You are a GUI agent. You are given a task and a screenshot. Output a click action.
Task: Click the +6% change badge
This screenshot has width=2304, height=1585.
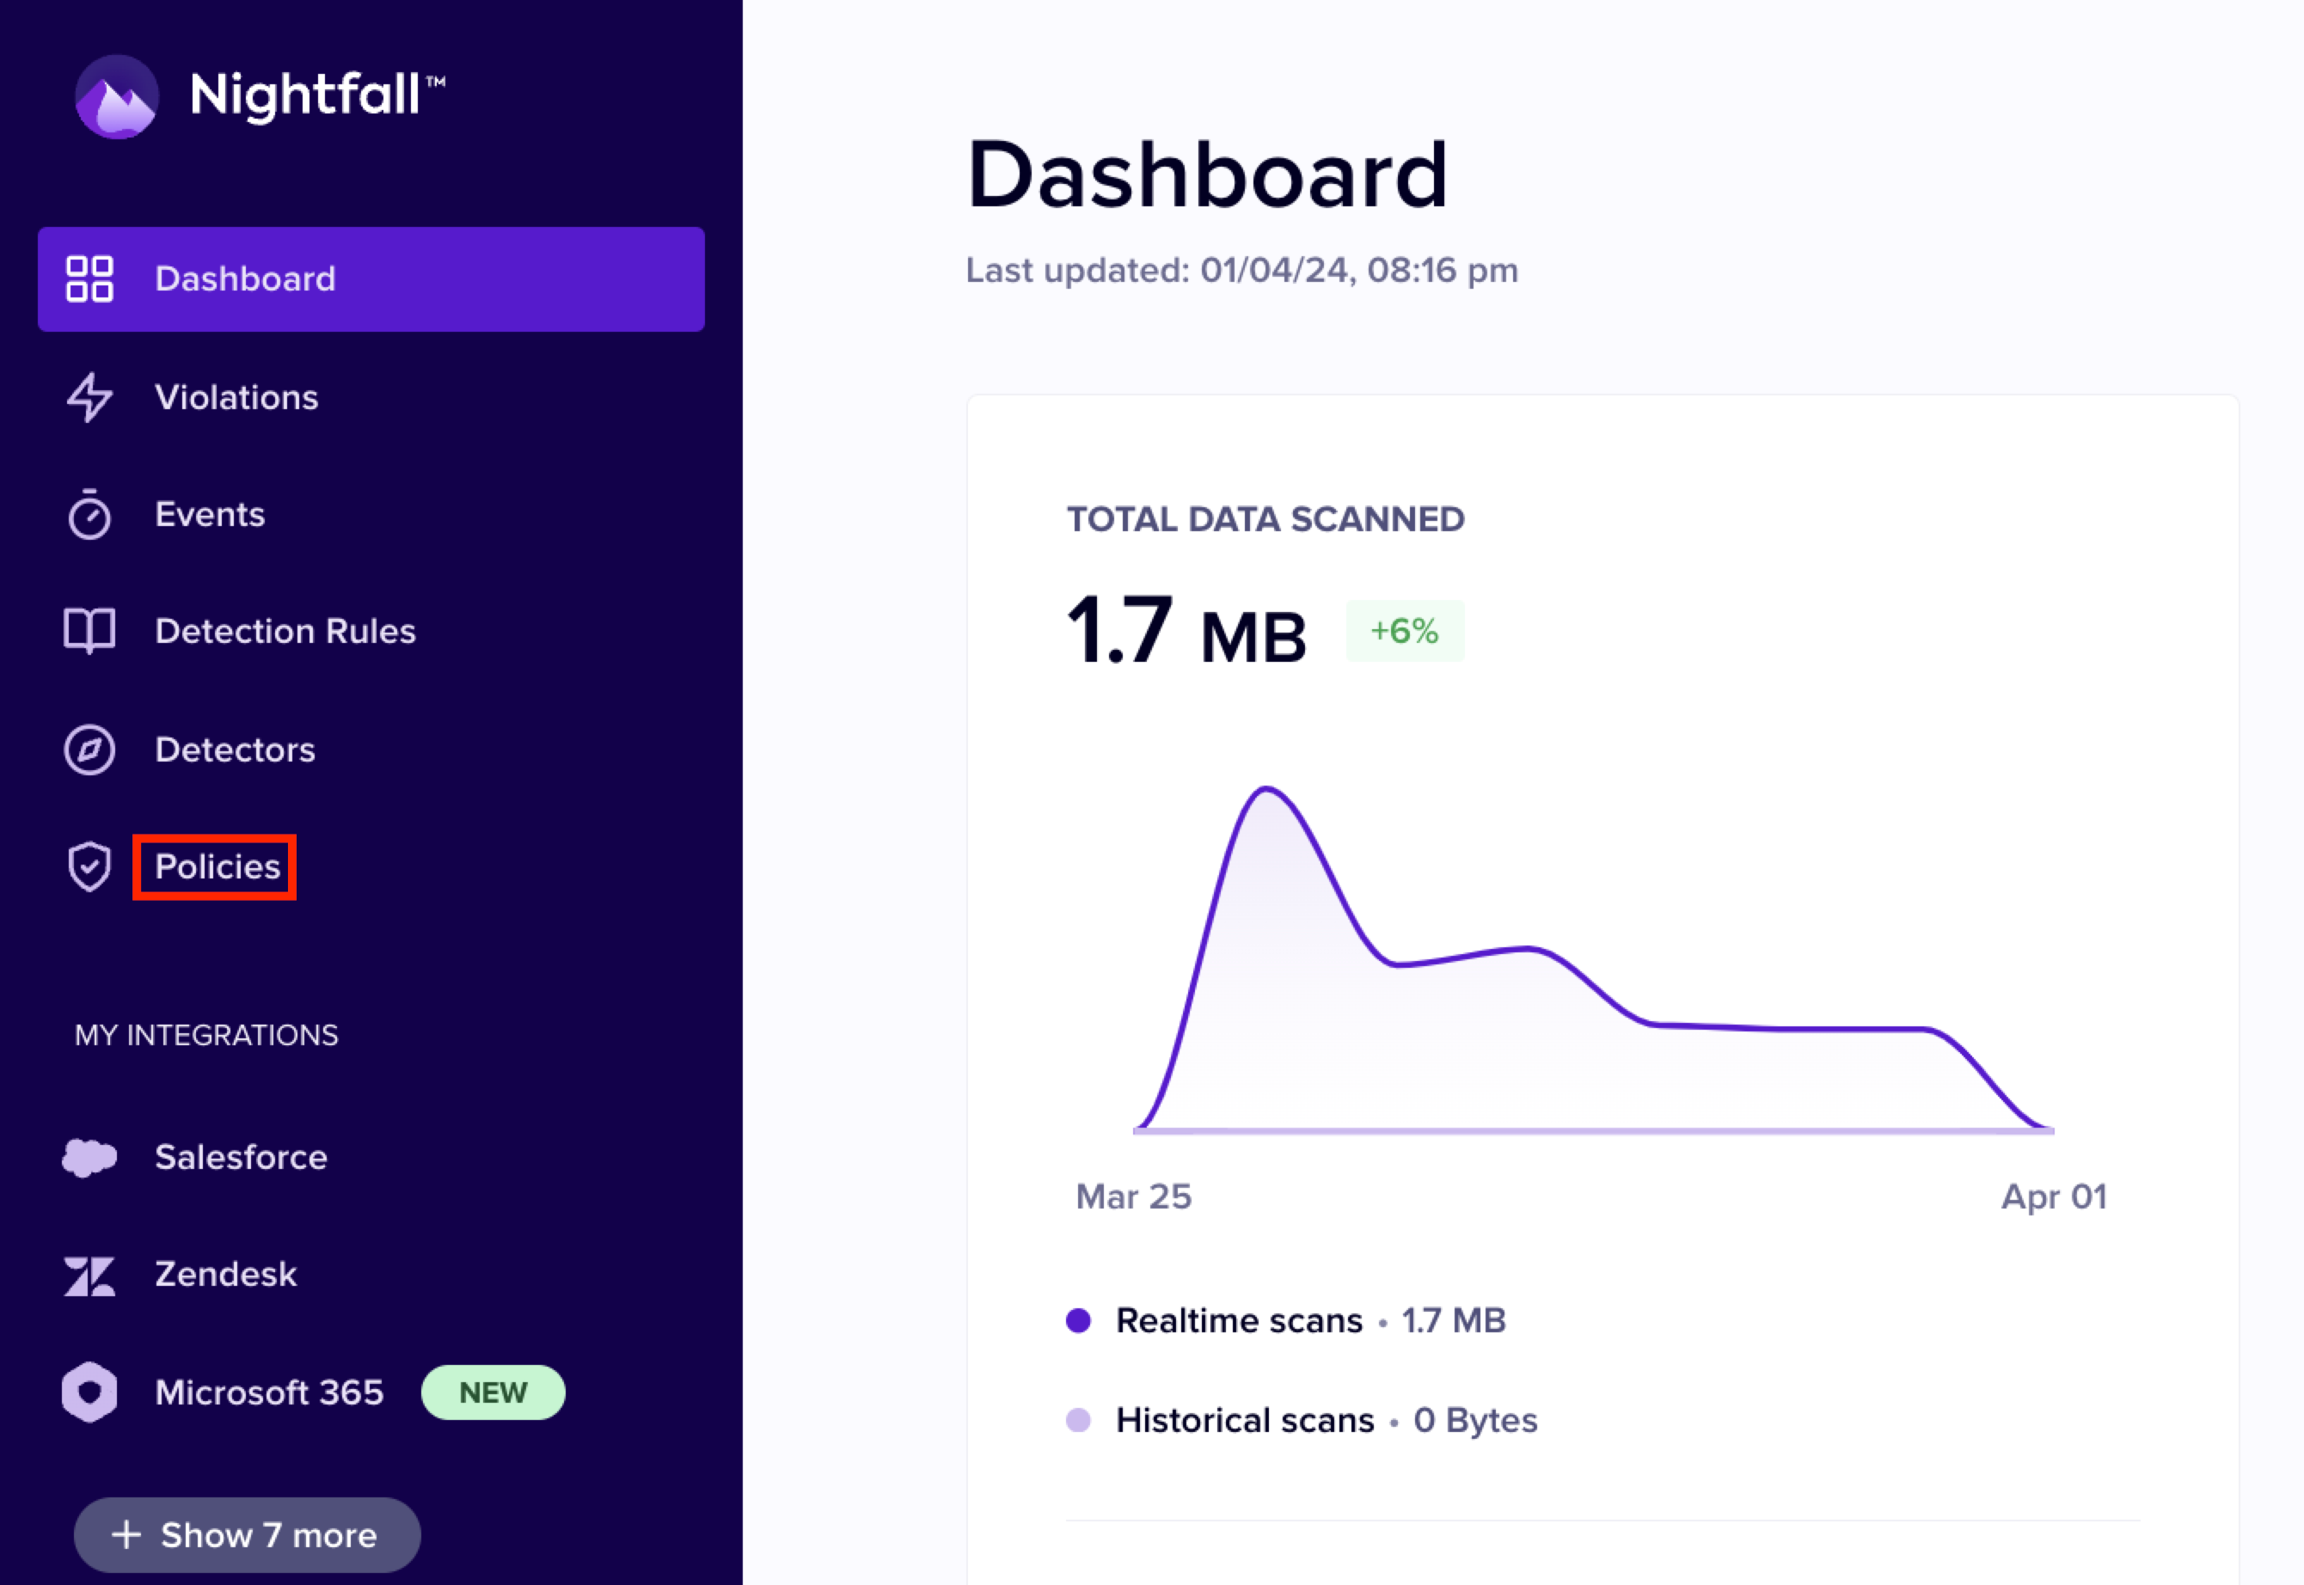point(1404,631)
